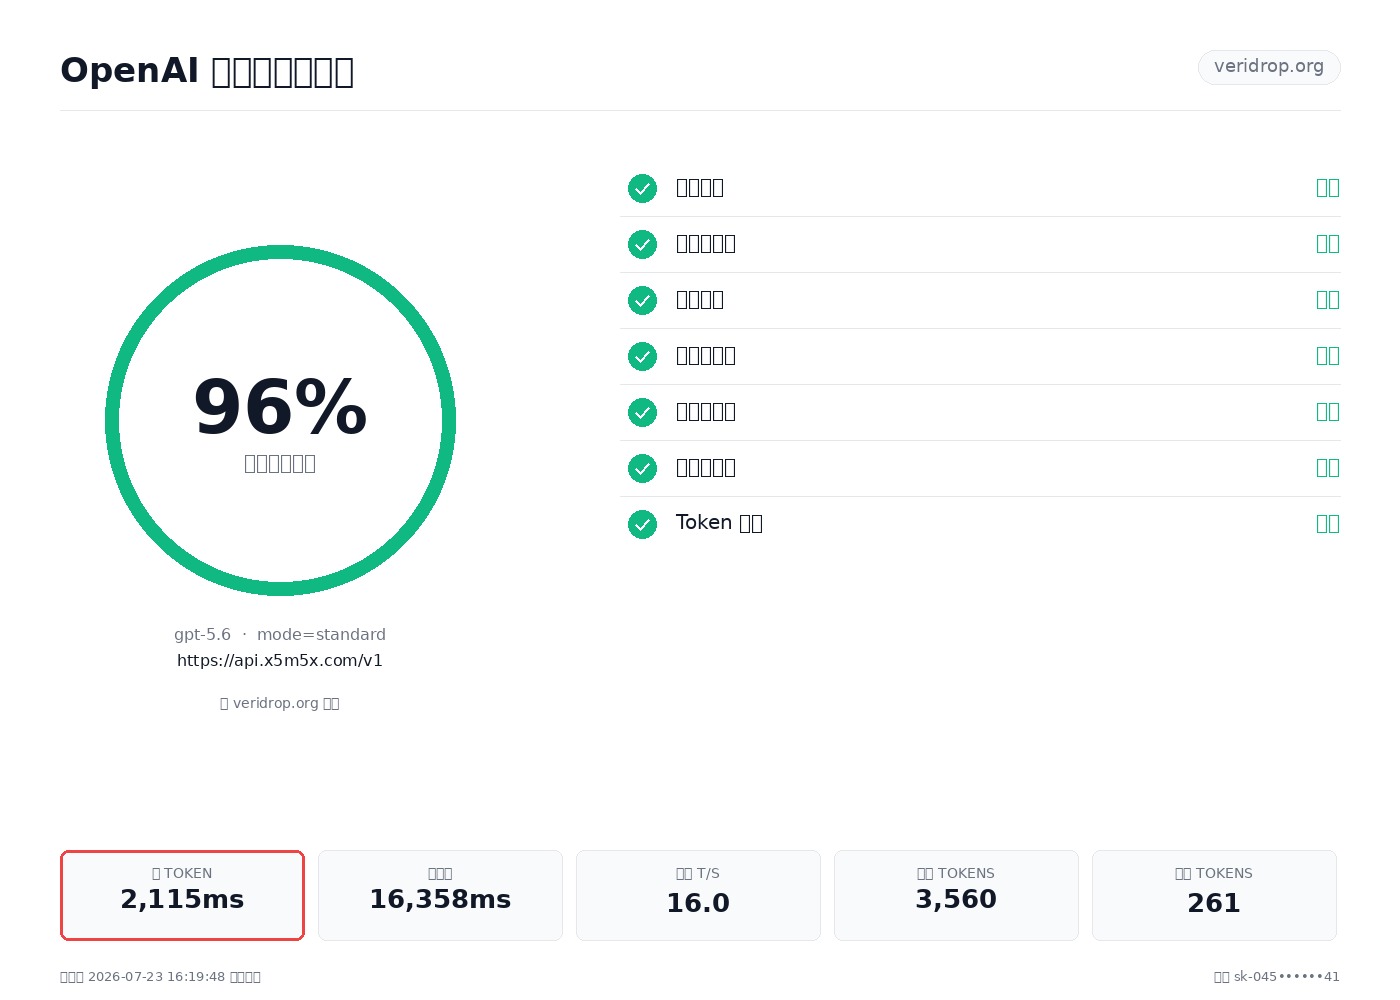Select the Token checklist row label

(719, 523)
